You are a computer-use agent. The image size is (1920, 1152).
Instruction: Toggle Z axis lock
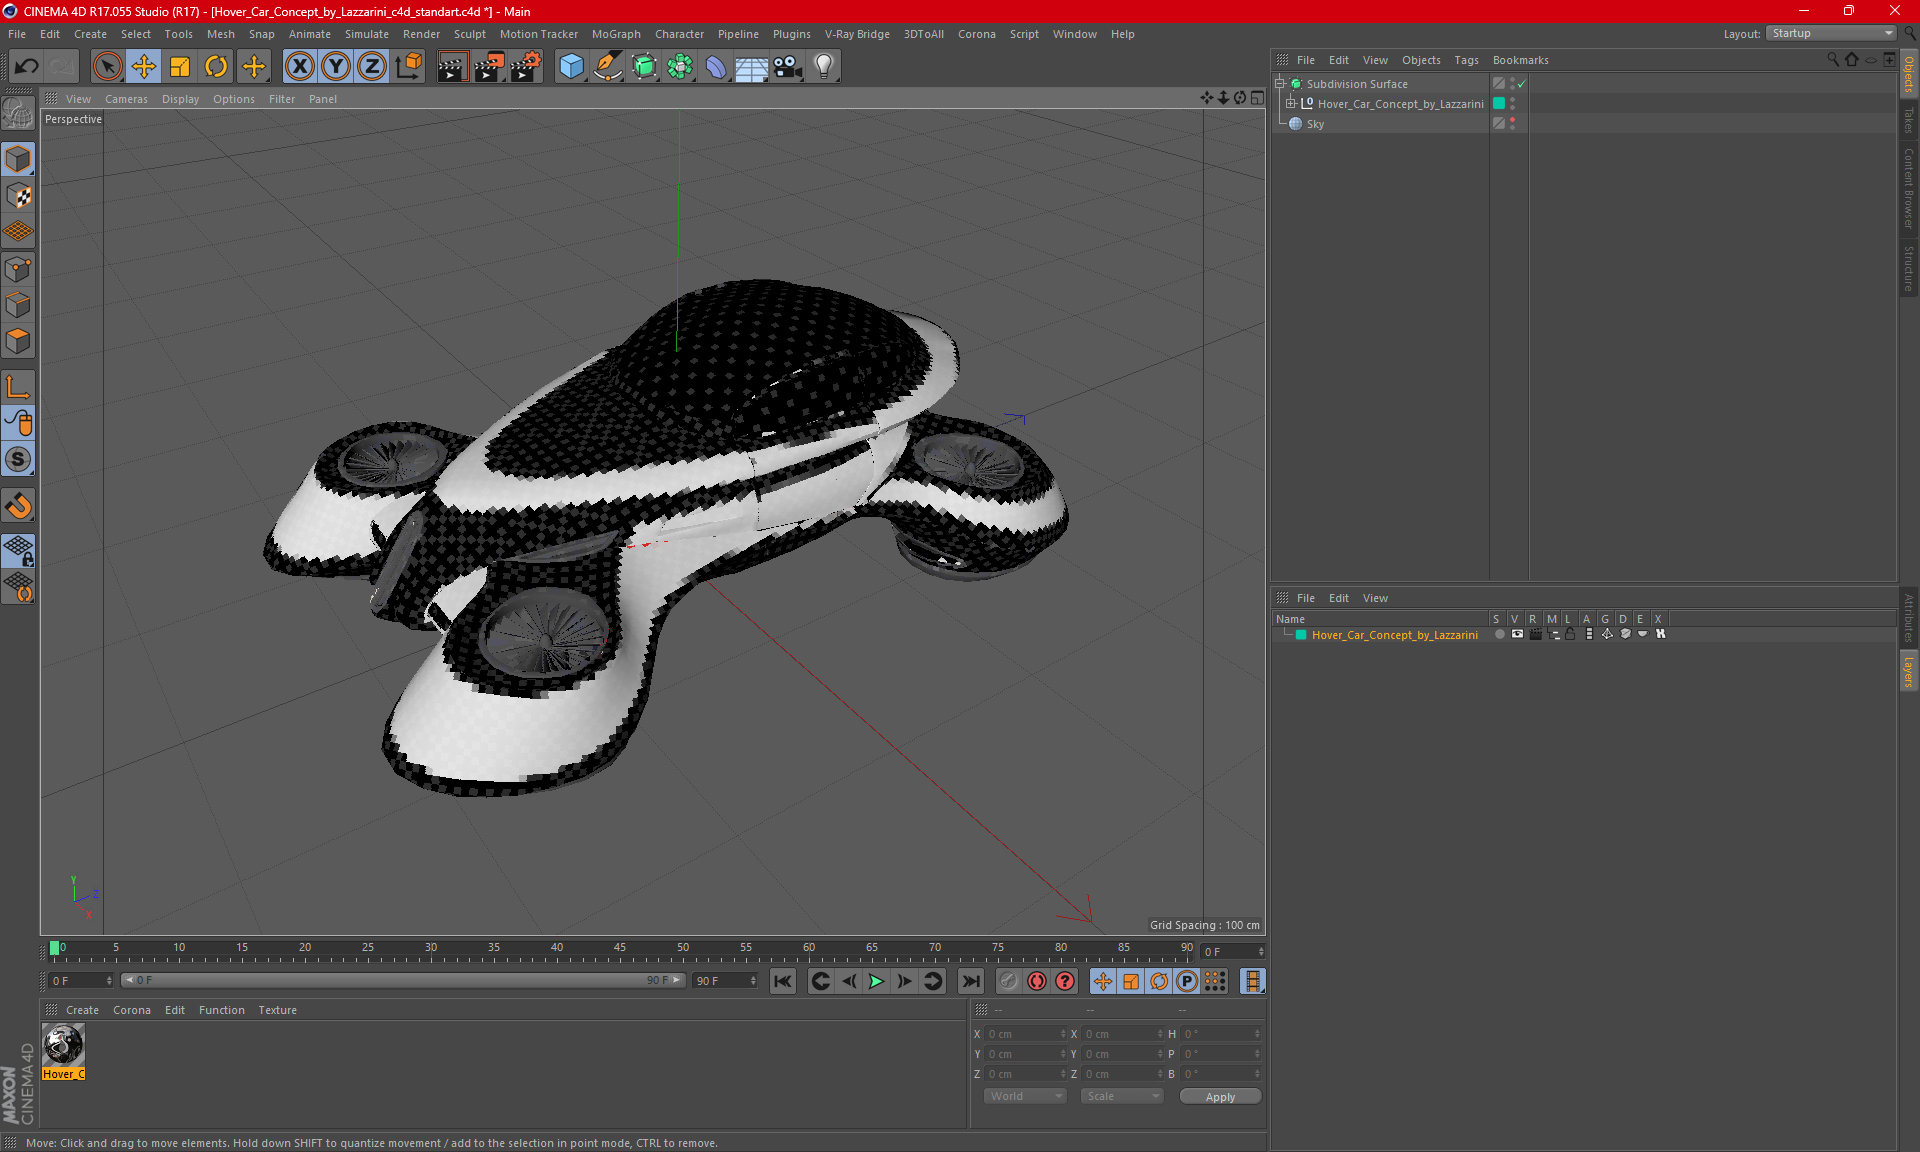[372, 66]
